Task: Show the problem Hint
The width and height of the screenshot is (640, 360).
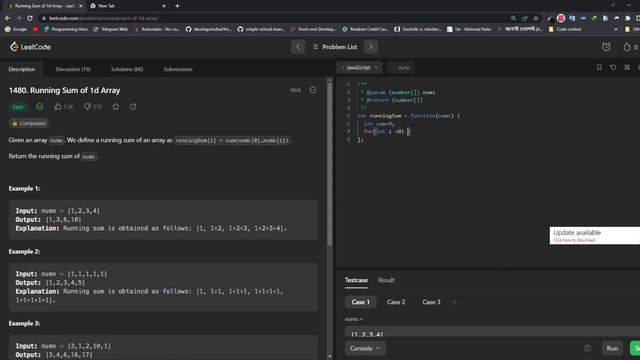Action: click(x=295, y=90)
